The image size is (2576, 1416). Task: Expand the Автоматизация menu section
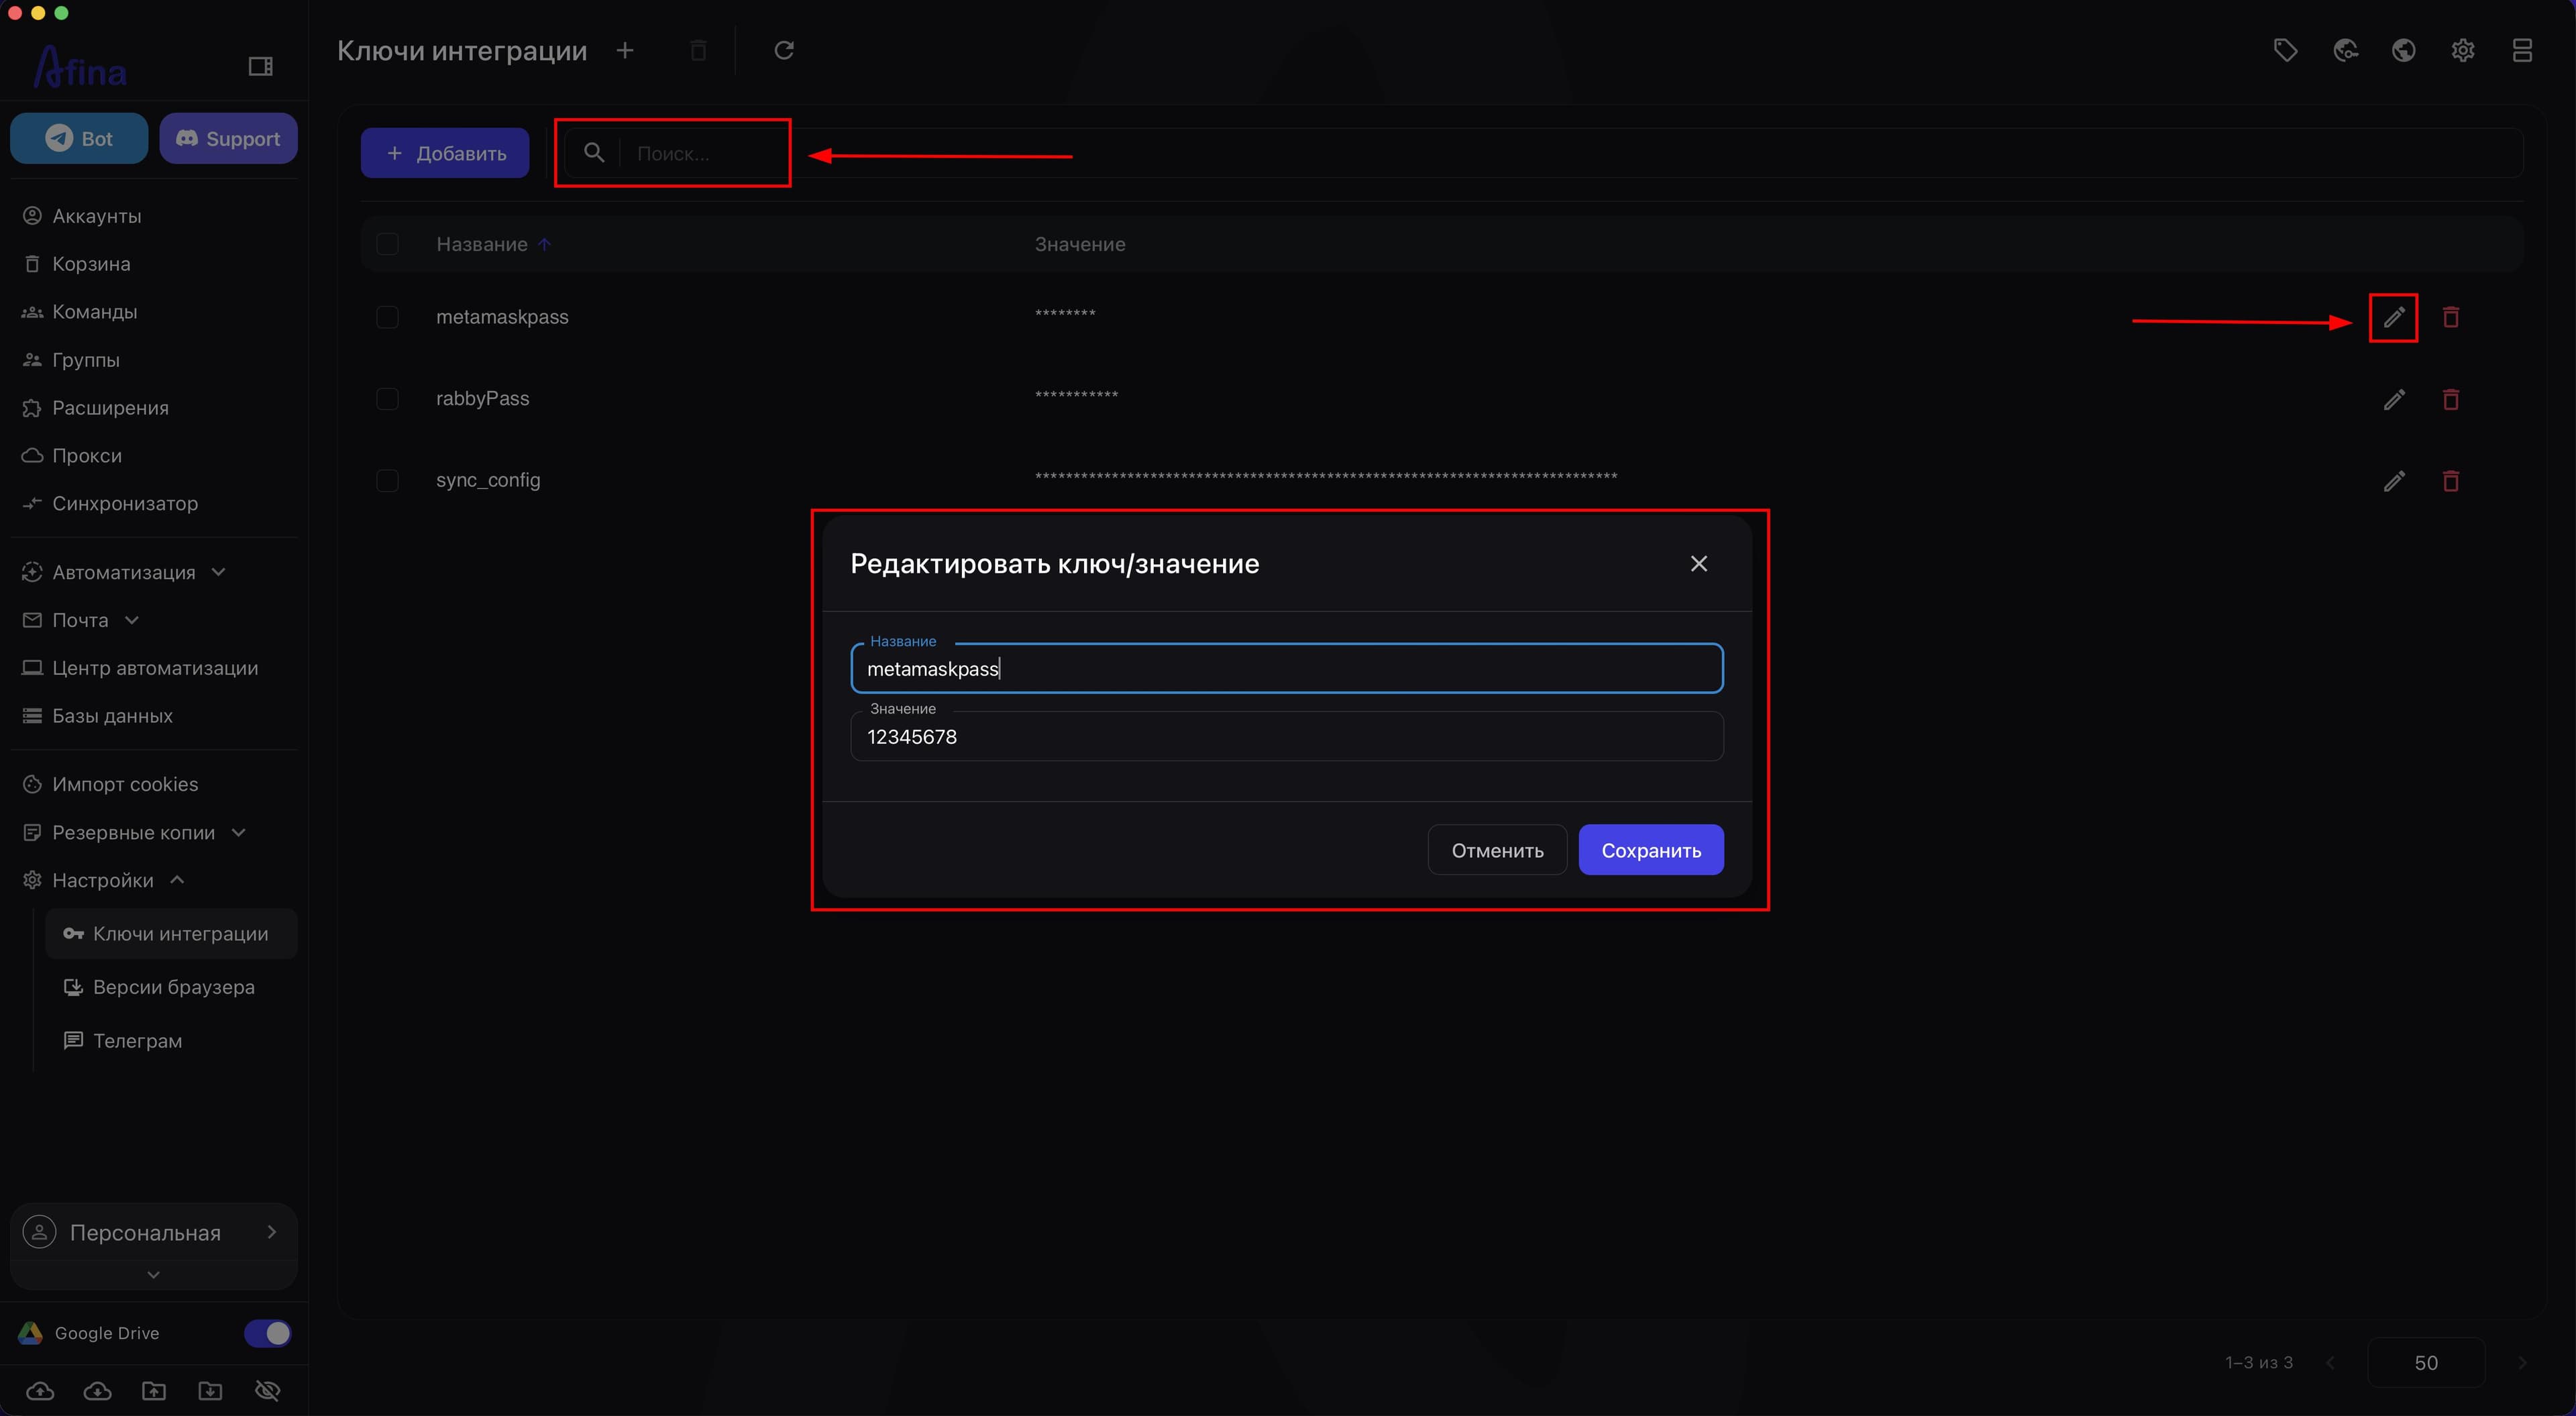[124, 572]
